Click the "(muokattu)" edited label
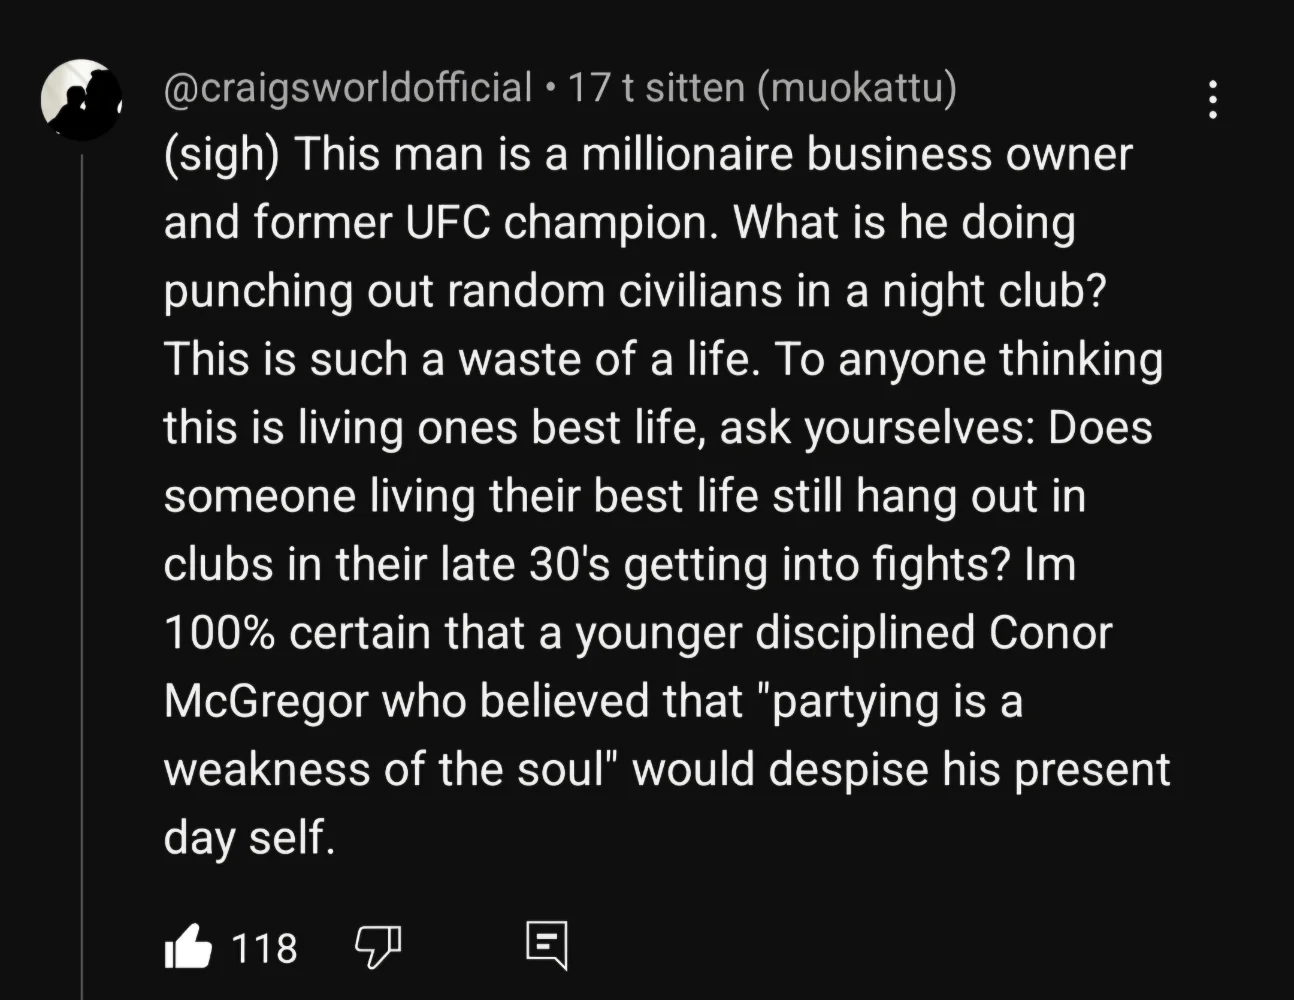This screenshot has width=1294, height=1000. [x=856, y=88]
